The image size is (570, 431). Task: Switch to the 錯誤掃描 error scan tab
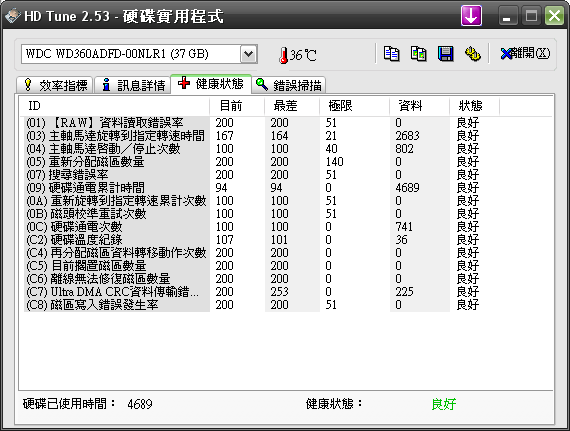[x=289, y=85]
